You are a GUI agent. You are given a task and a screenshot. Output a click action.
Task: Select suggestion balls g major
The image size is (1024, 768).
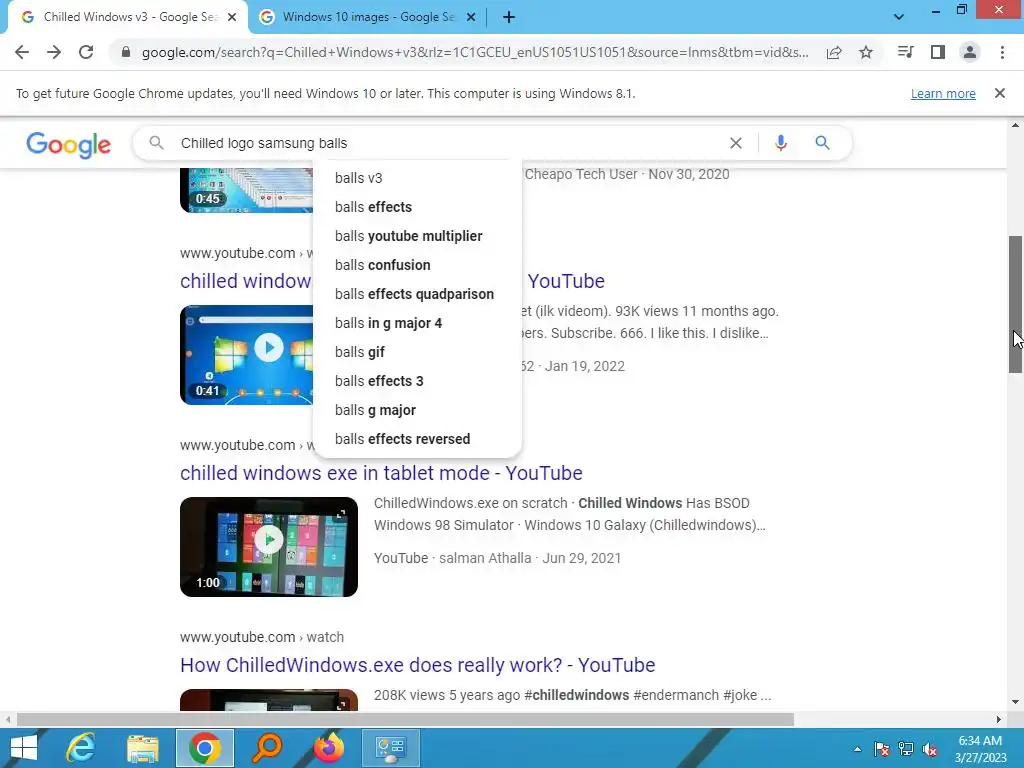[417, 410]
